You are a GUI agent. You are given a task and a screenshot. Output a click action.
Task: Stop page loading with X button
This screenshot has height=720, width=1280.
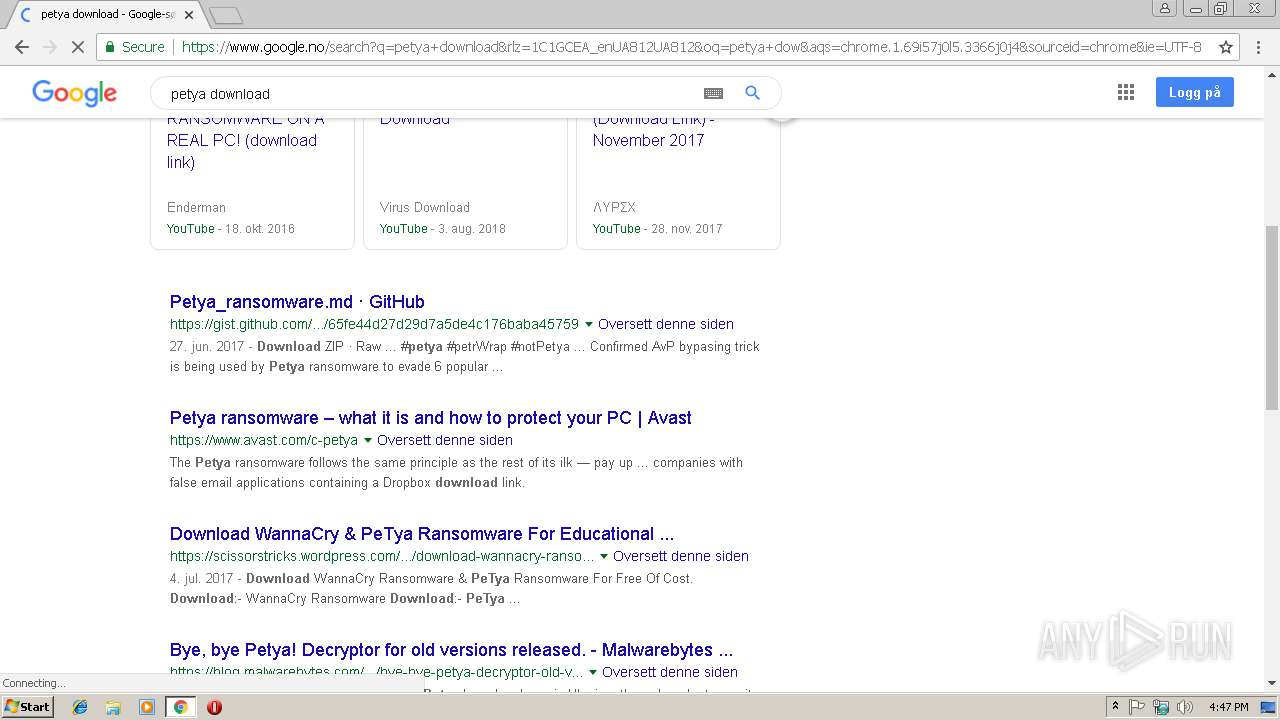(77, 47)
